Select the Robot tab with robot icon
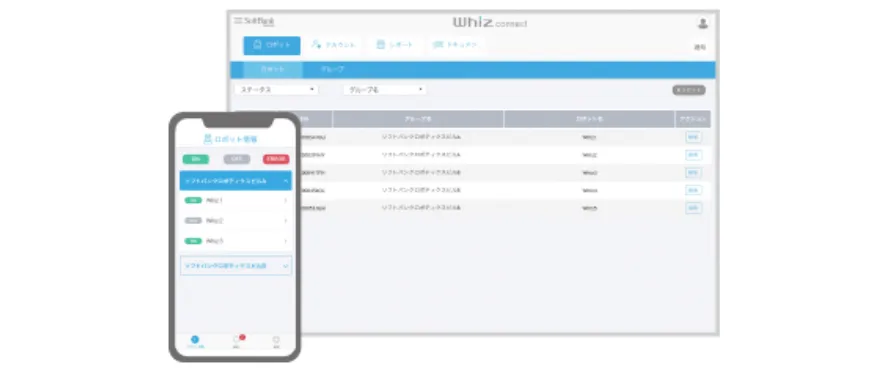Image resolution: width=892 pixels, height=372 pixels. pos(272,46)
